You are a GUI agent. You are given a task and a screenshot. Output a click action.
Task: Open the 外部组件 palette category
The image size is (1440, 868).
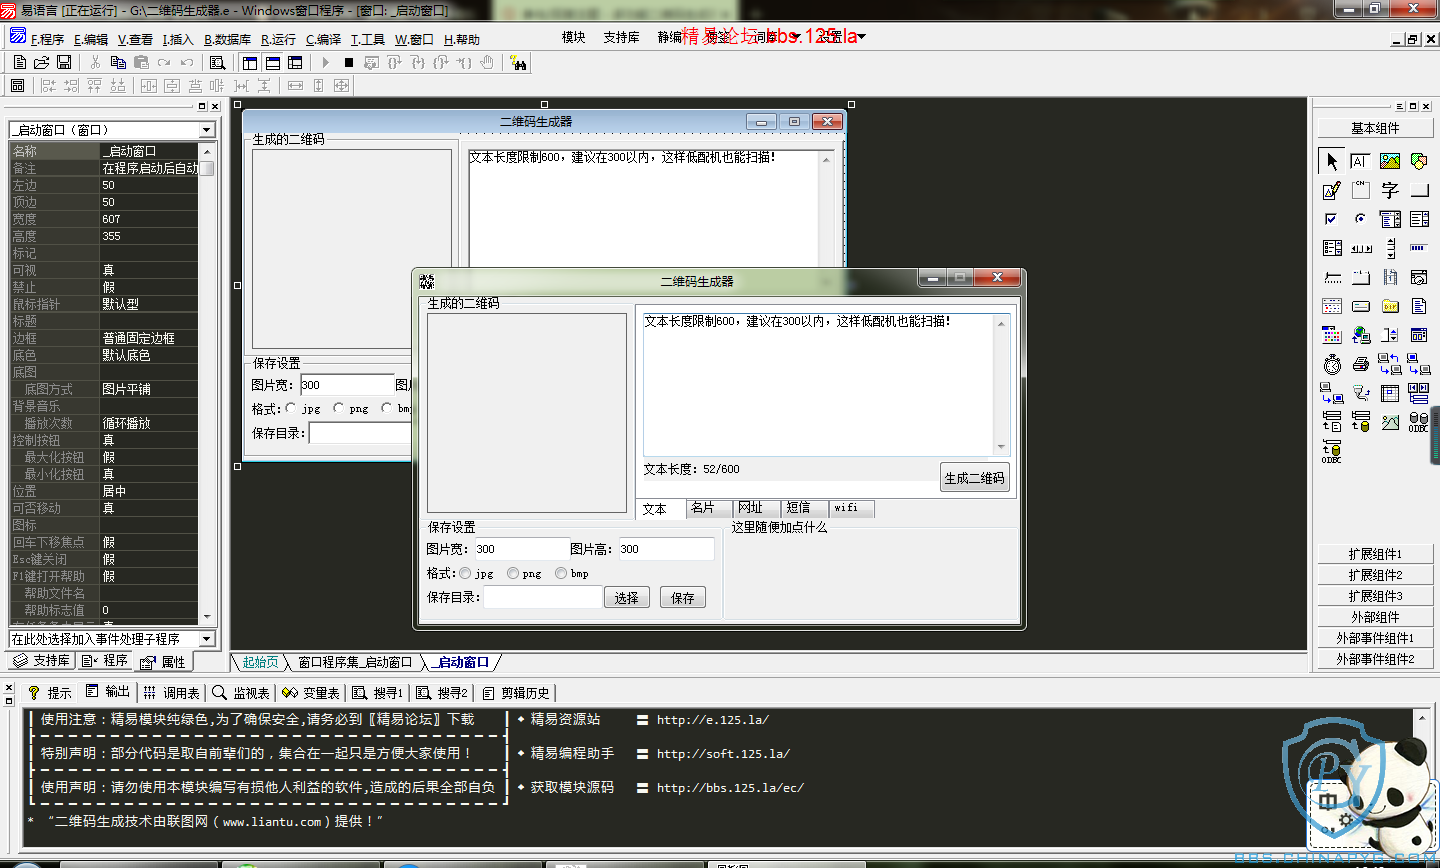point(1375,617)
